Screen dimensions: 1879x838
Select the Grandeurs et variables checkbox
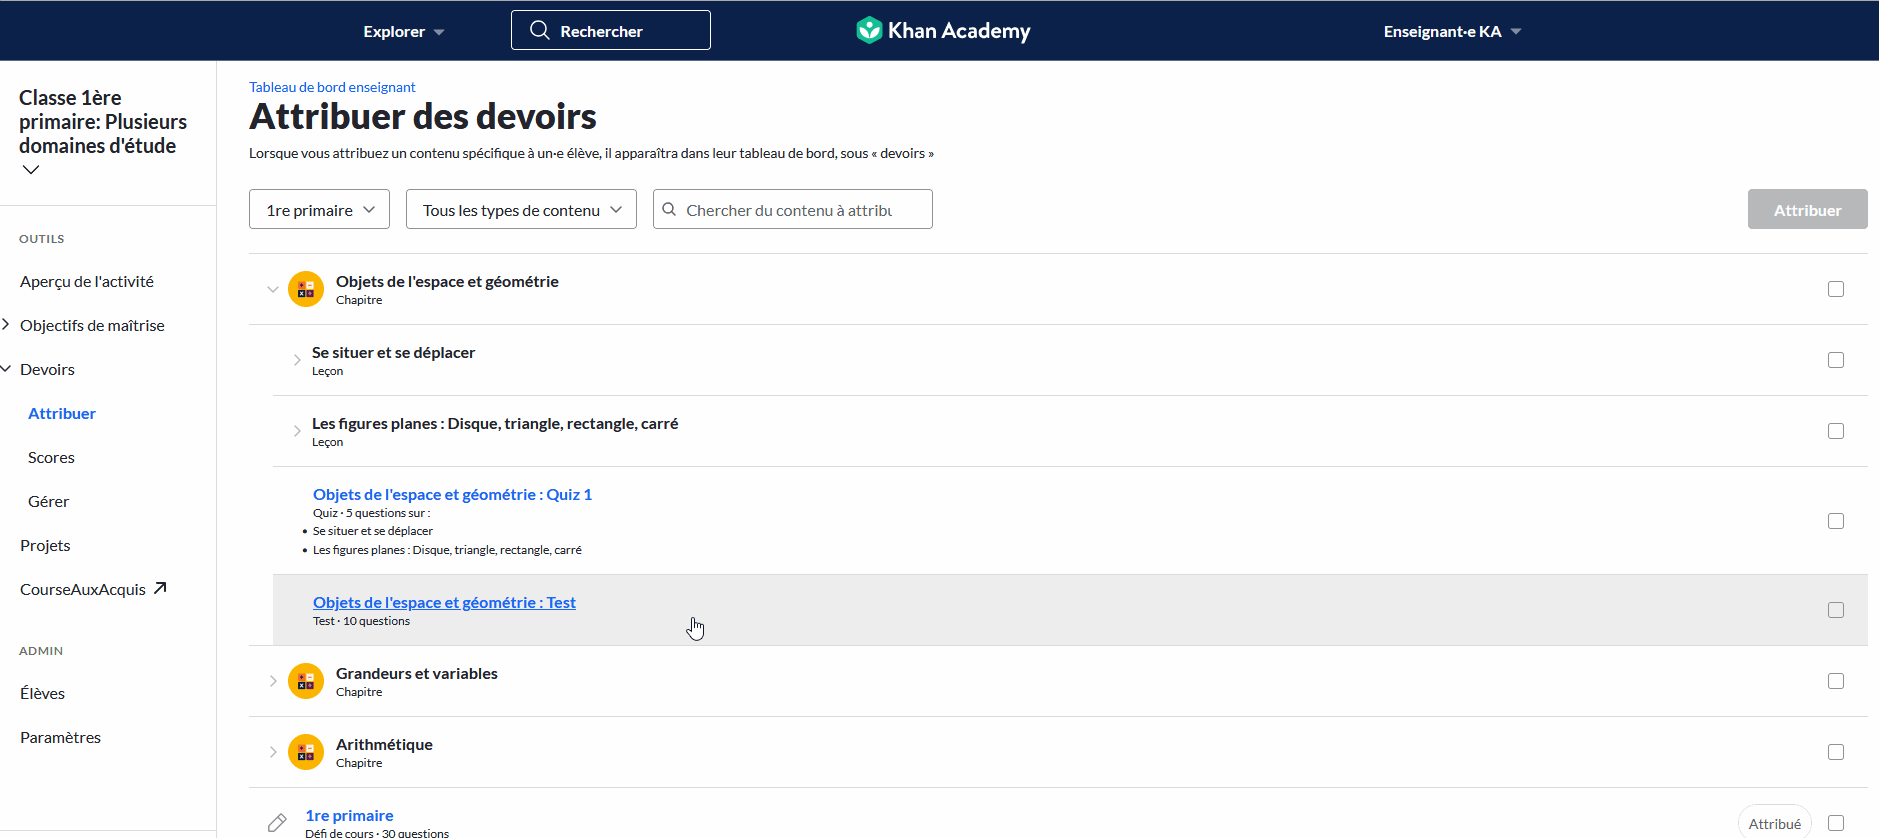[x=1836, y=681]
